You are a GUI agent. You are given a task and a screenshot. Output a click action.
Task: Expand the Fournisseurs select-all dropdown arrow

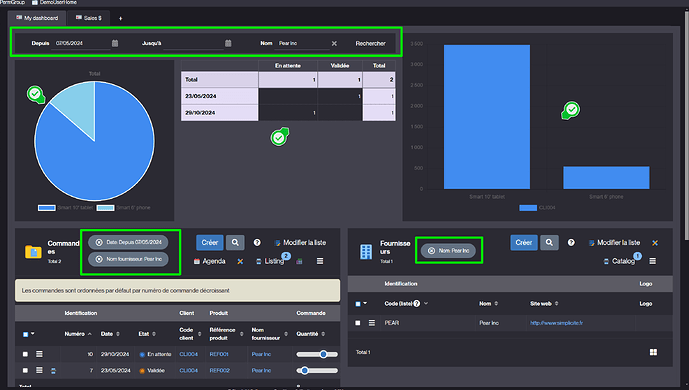pos(365,303)
